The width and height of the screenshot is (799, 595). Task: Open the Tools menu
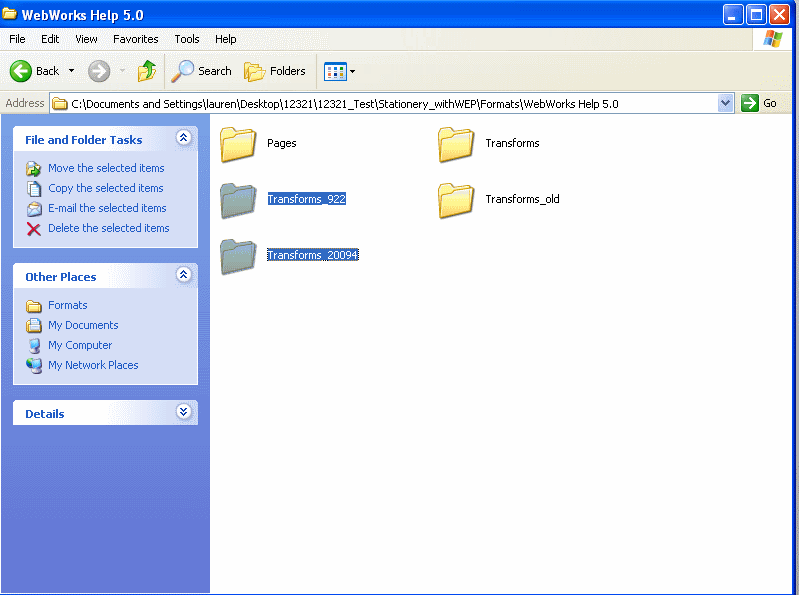(x=187, y=39)
